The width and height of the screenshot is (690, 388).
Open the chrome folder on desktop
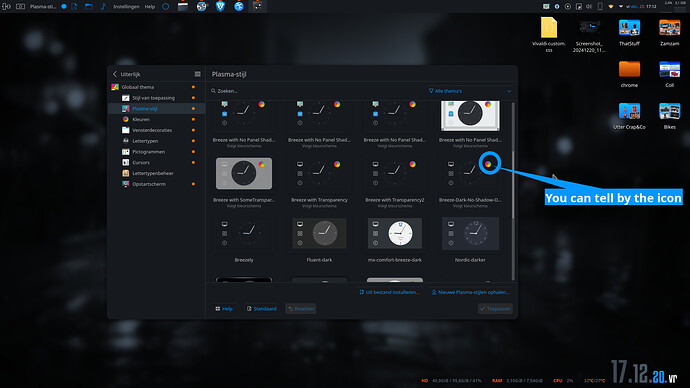click(629, 74)
